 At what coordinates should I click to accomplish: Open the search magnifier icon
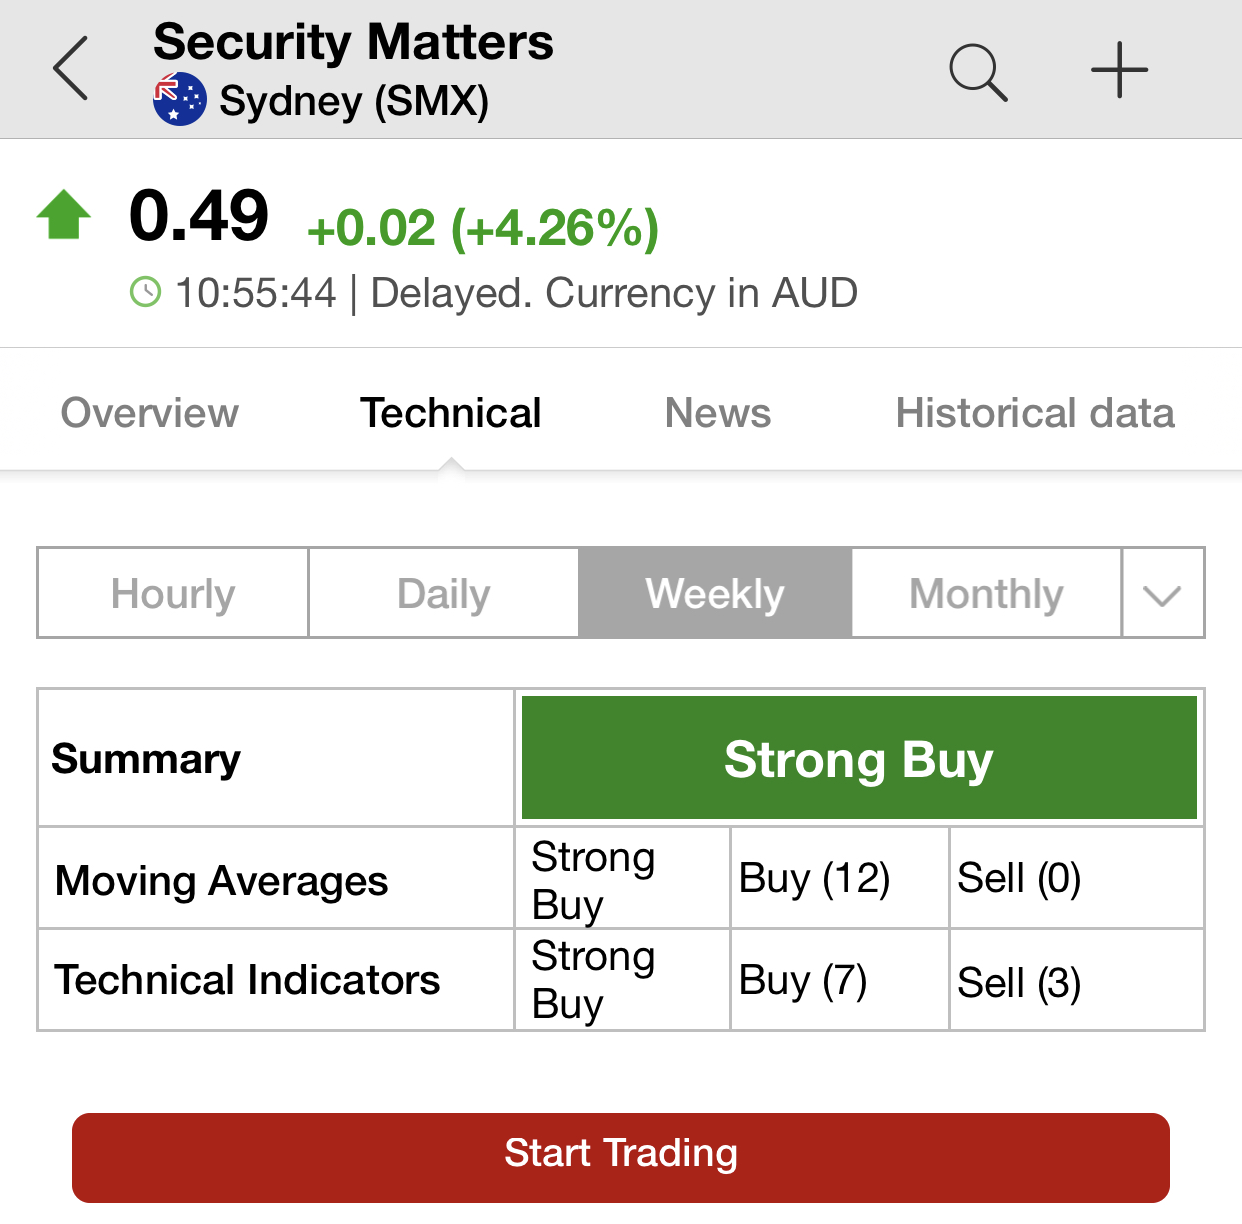click(978, 72)
